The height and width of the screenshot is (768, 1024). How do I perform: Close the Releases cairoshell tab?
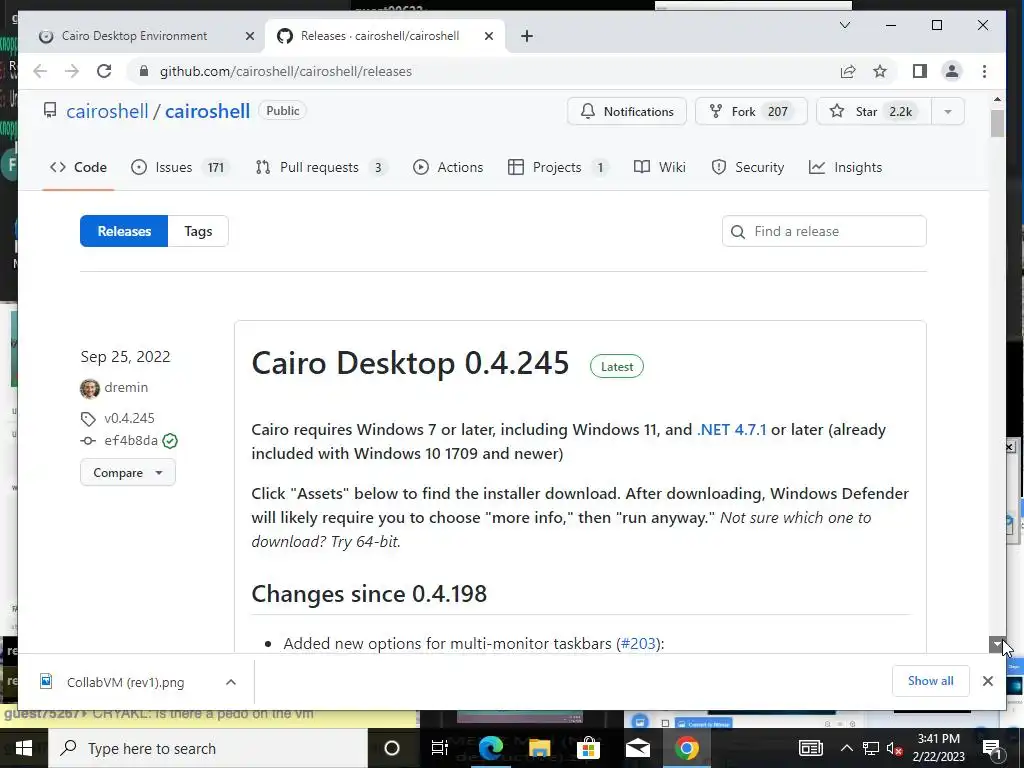tap(488, 36)
